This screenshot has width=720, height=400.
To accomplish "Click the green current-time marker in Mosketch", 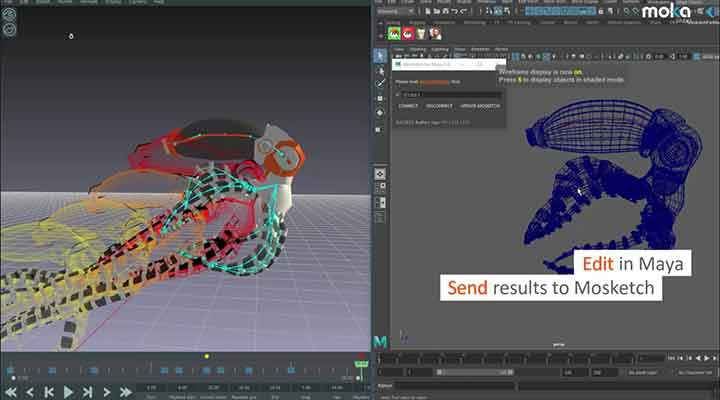I will (x=361, y=364).
